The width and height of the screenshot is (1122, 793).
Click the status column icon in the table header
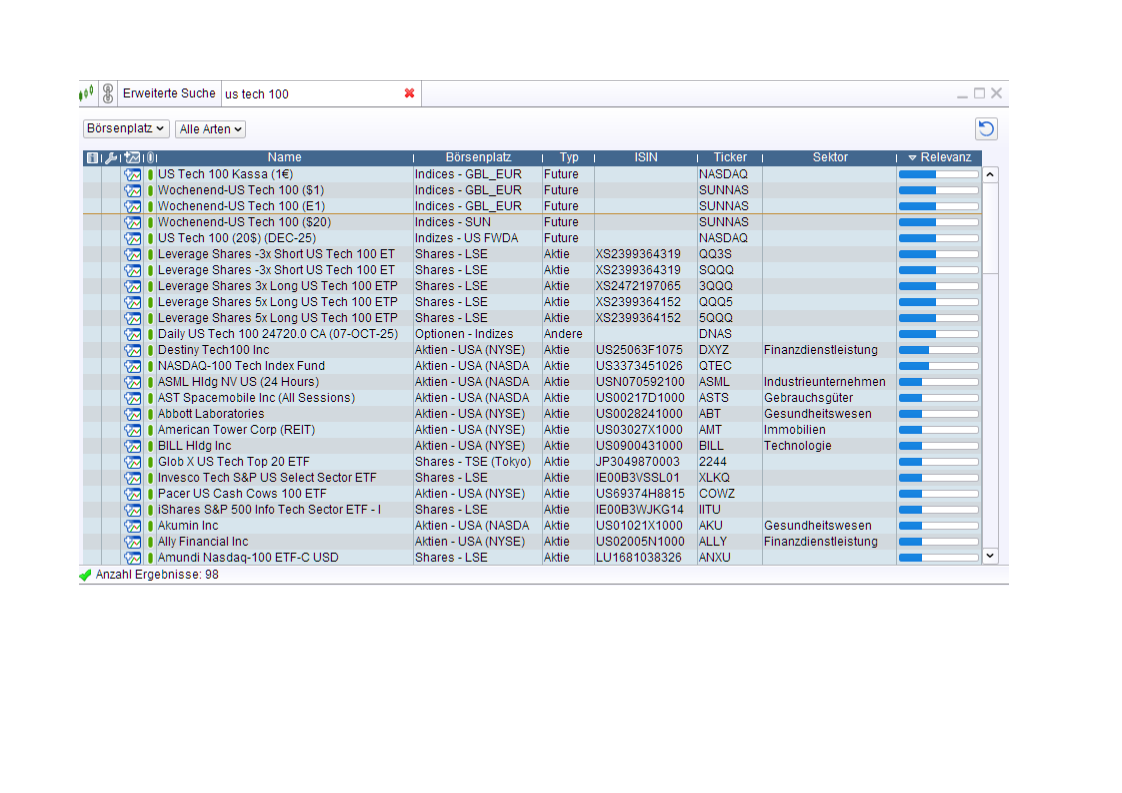[150, 157]
